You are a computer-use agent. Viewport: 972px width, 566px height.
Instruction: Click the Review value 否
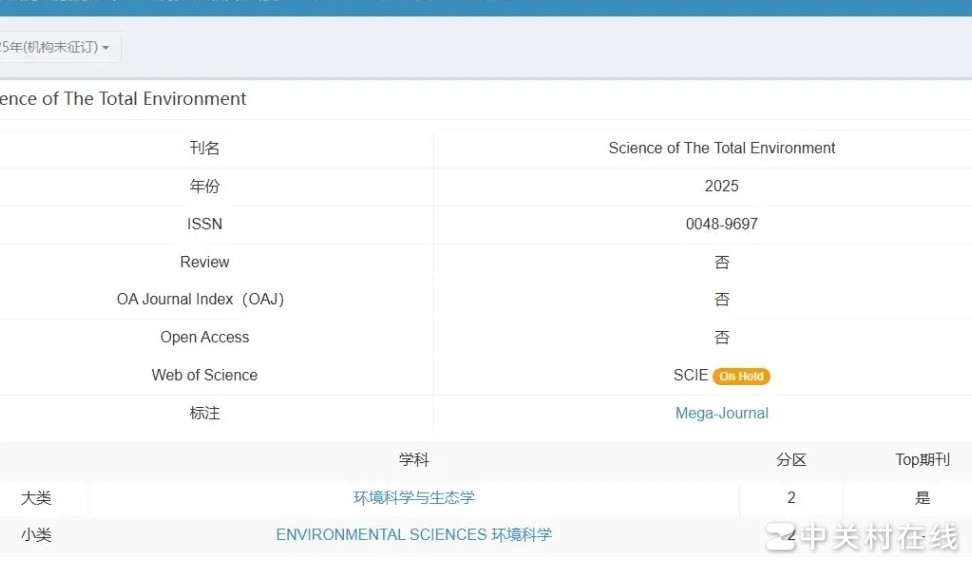[722, 262]
